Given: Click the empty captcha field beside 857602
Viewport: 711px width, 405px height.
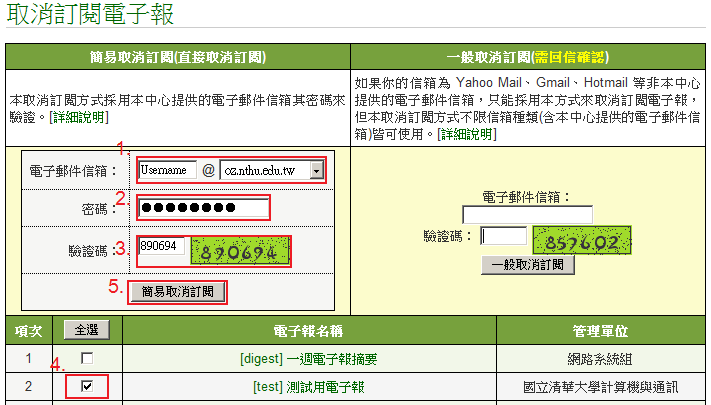Looking at the screenshot, I should (x=503, y=236).
